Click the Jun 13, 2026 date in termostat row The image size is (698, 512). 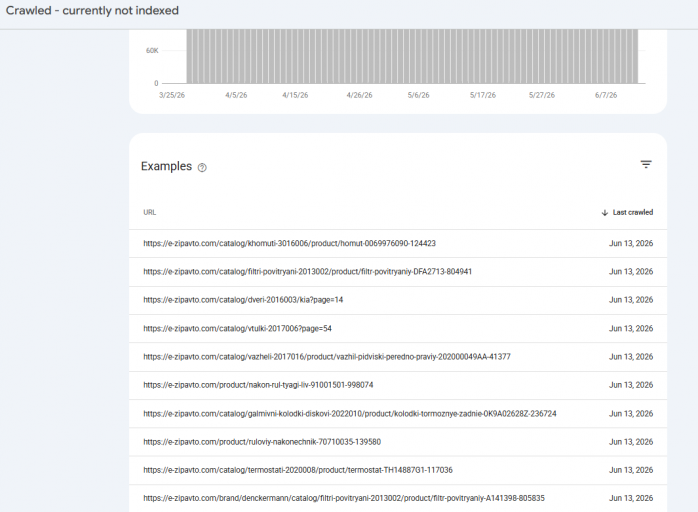pos(631,470)
